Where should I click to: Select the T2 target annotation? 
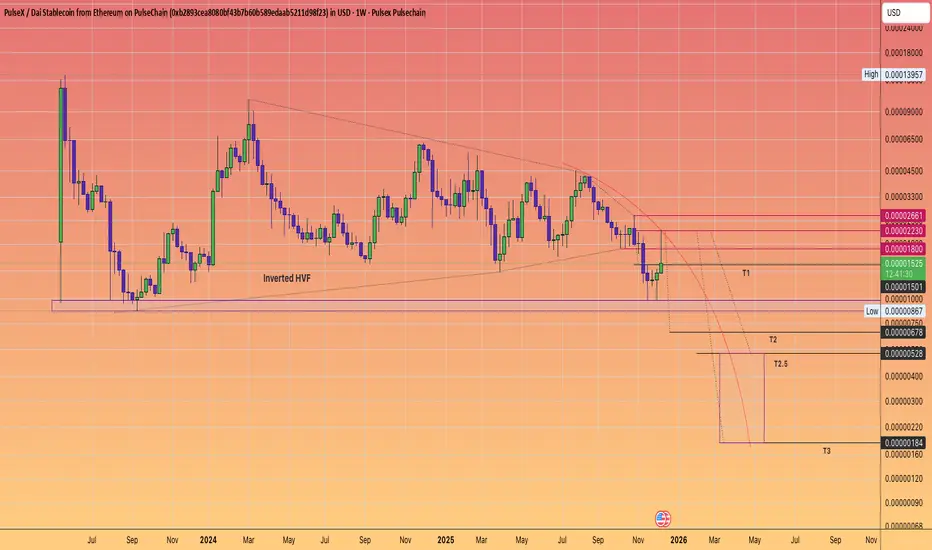pyautogui.click(x=773, y=340)
